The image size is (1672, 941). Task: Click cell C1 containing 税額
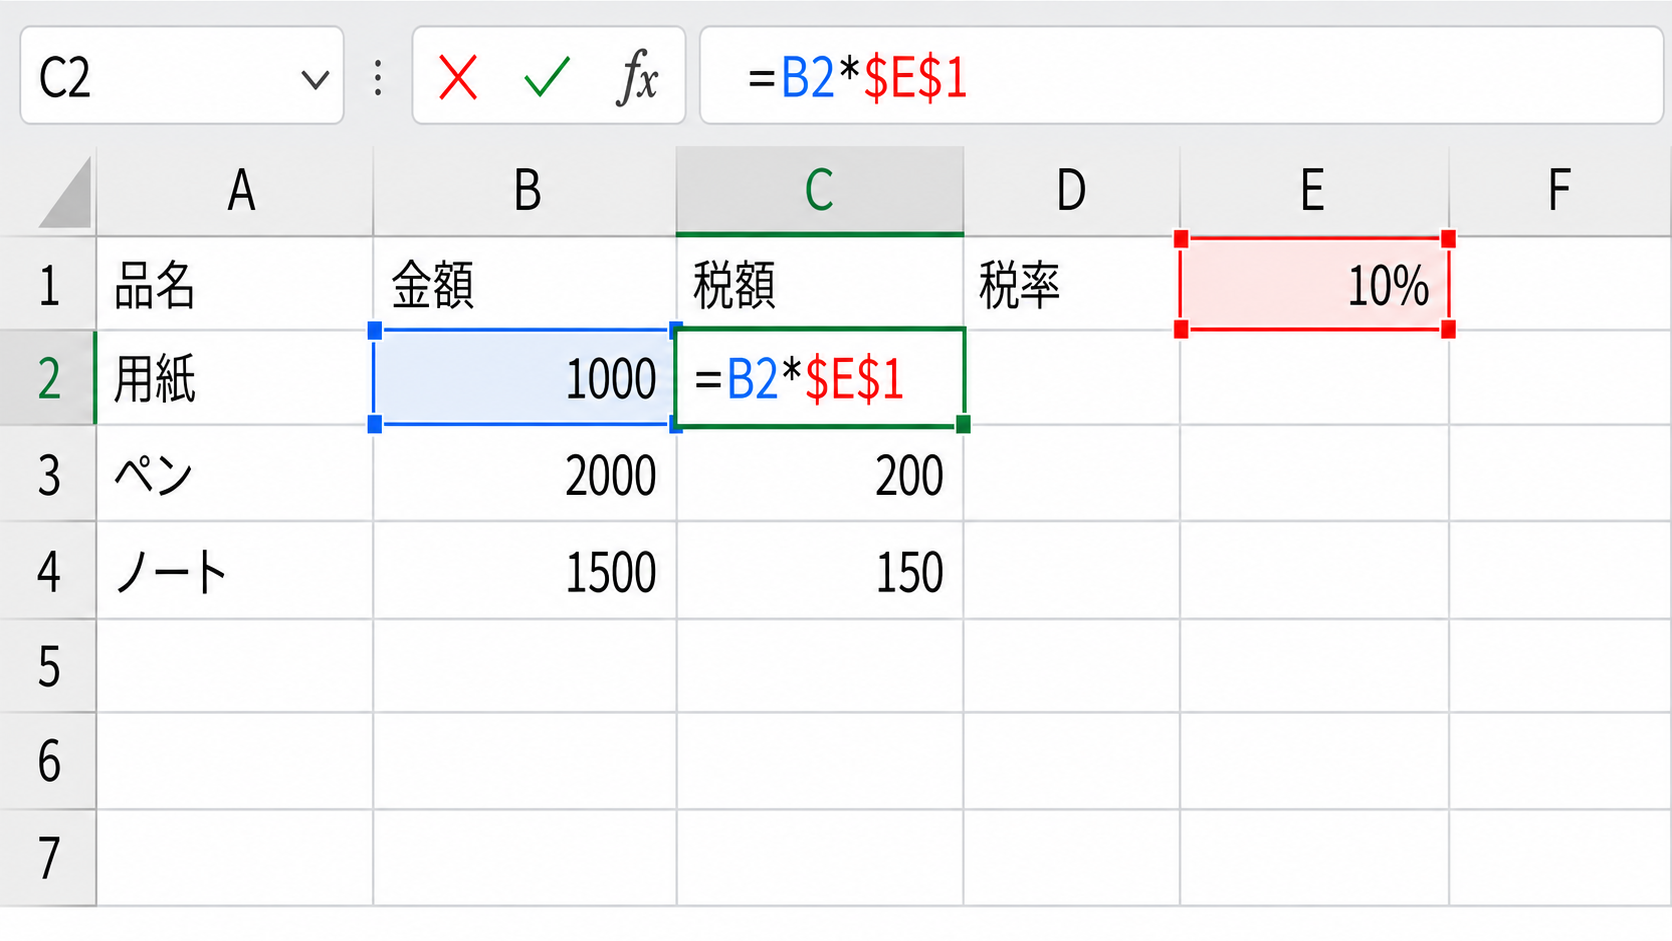point(820,284)
